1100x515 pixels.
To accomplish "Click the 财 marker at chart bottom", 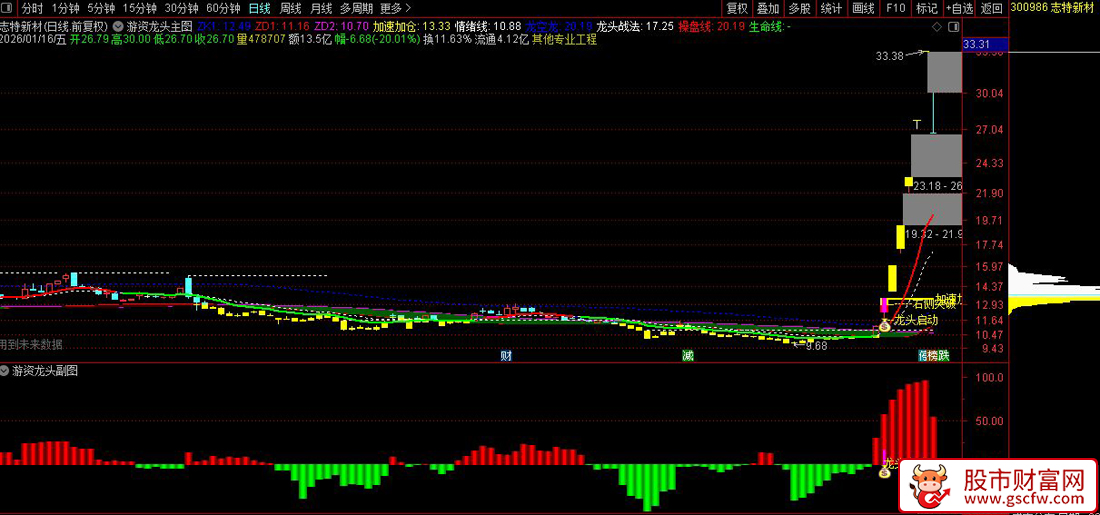I will (505, 356).
